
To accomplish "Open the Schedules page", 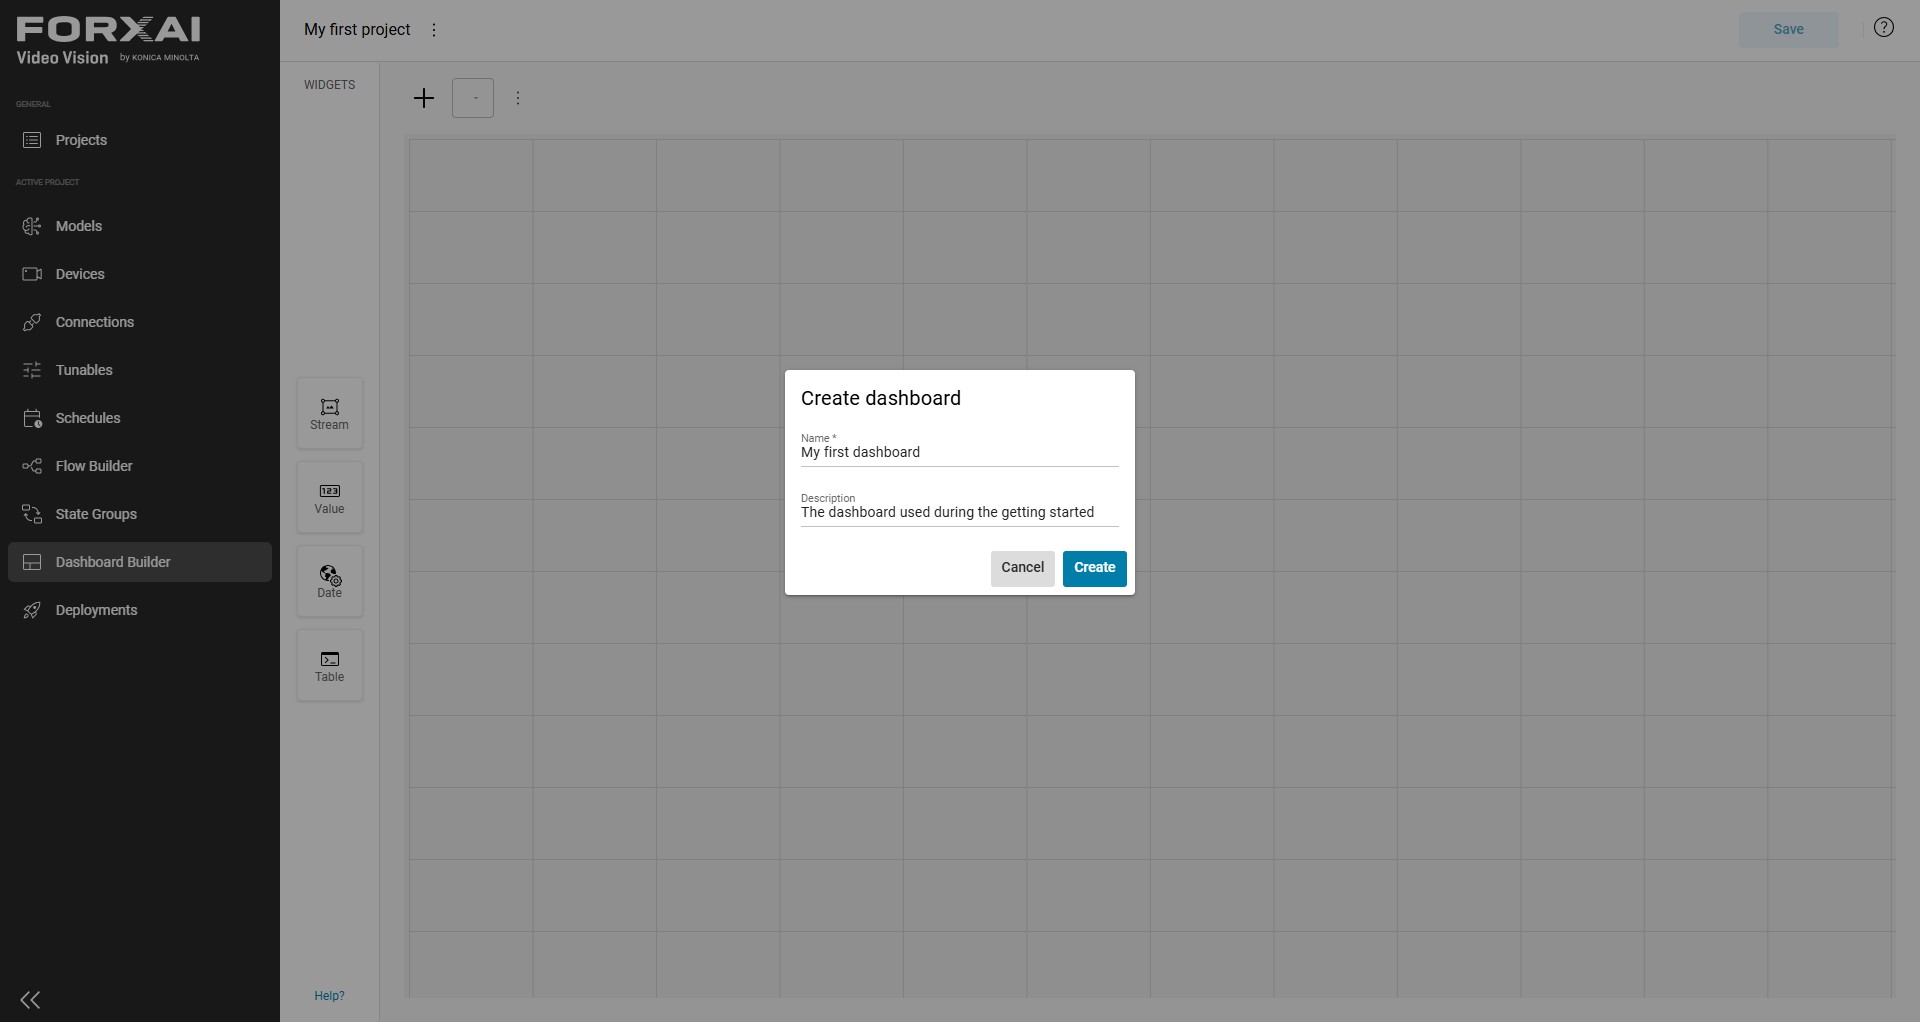I will click(140, 418).
